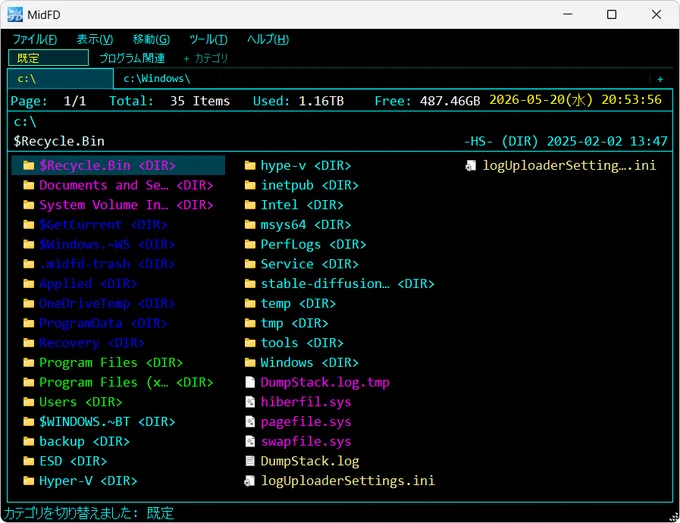Click the Applied folder icon

(x=29, y=284)
